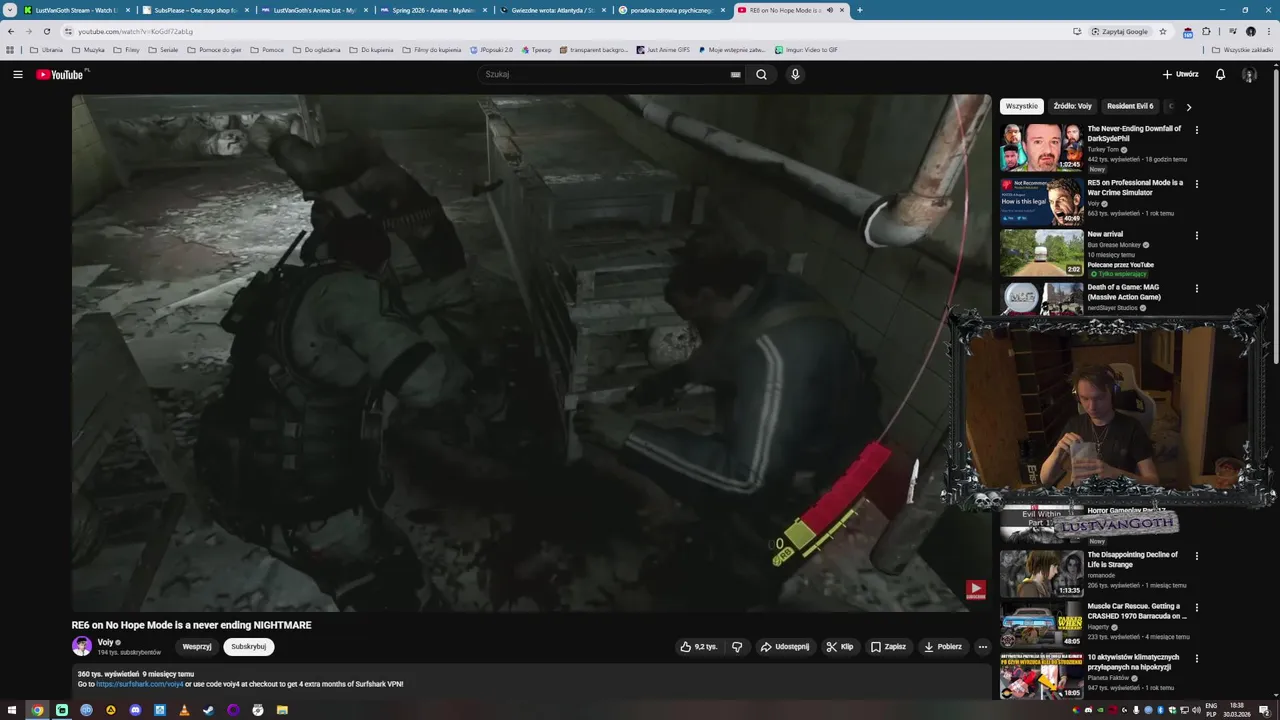Like the video with 9,2 tys. likes
The image size is (1280, 720).
click(x=699, y=647)
